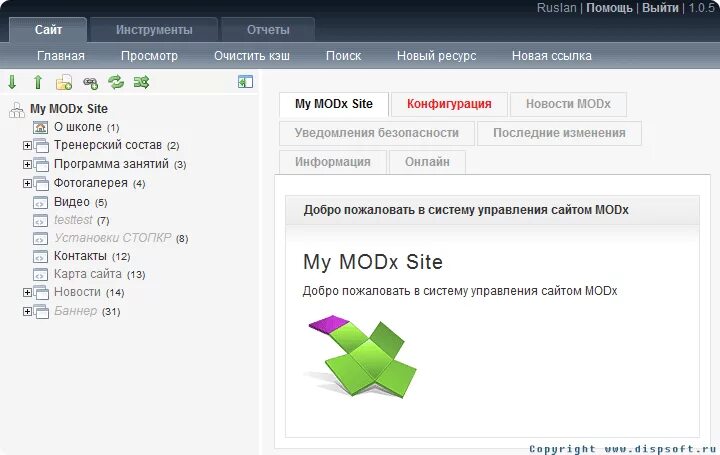Expand the Новости tree node
Viewport: 720px width, 455px height.
27,292
